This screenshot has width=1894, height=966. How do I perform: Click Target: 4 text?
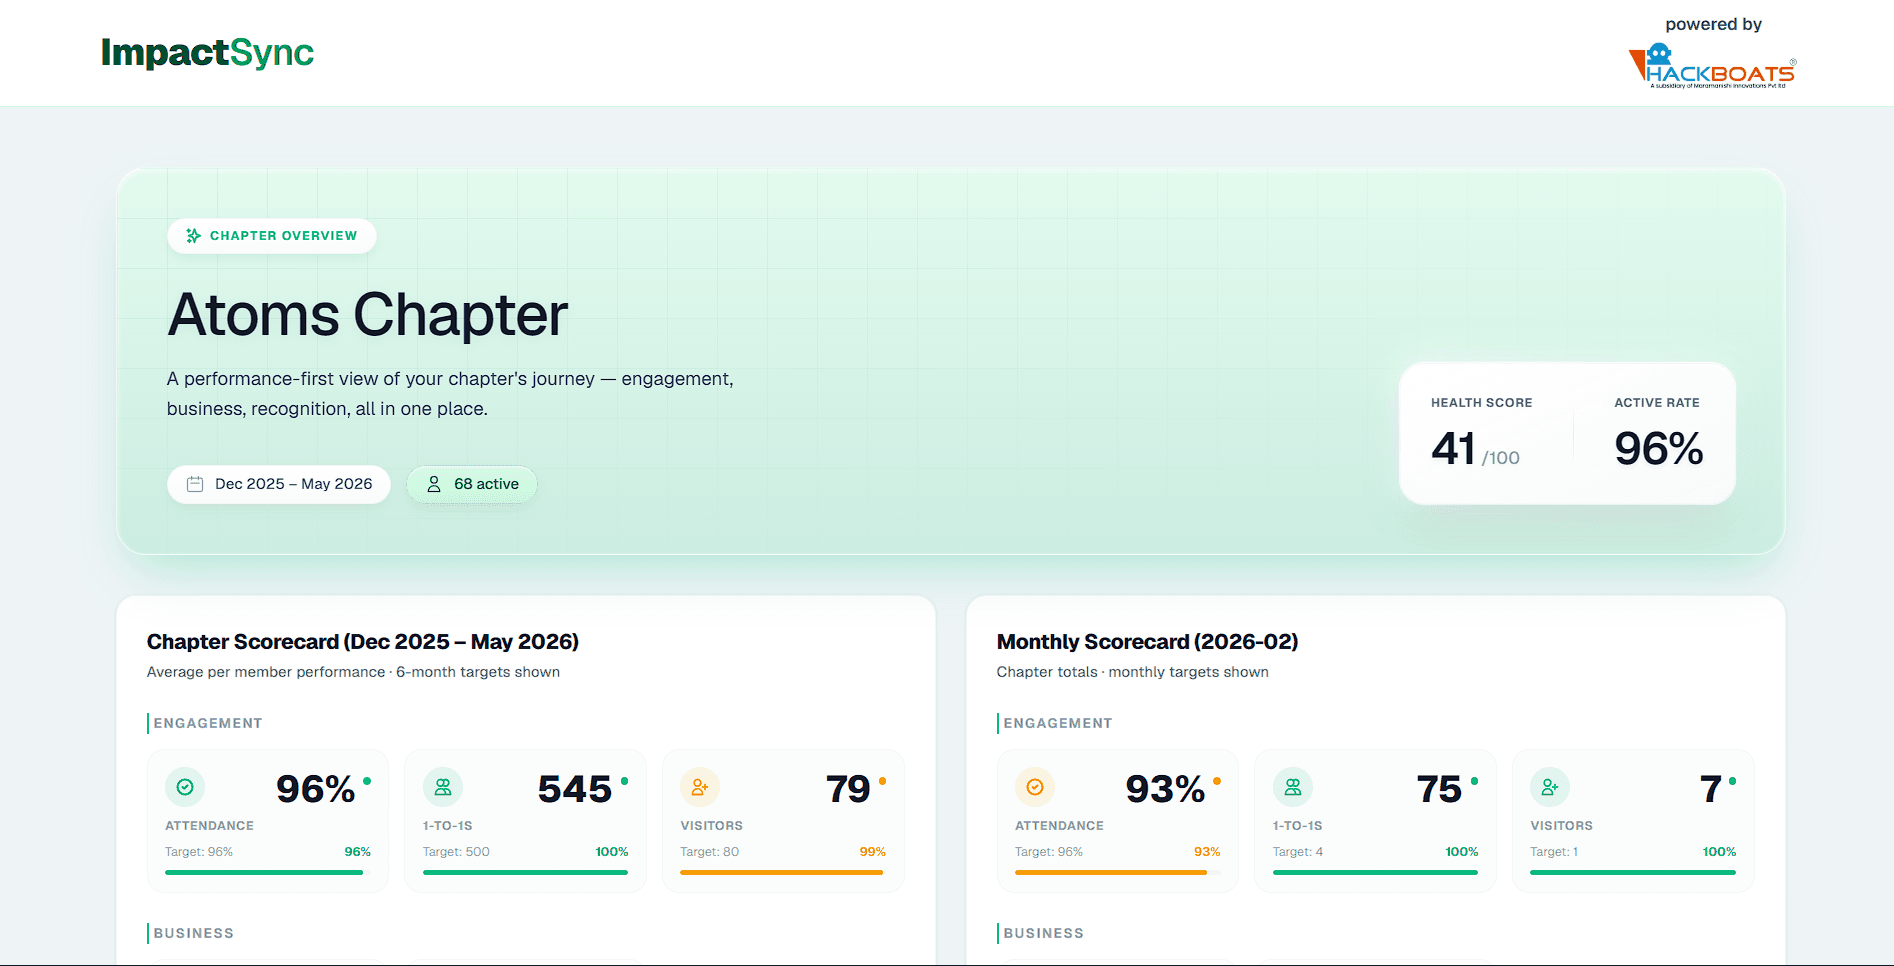[1298, 852]
